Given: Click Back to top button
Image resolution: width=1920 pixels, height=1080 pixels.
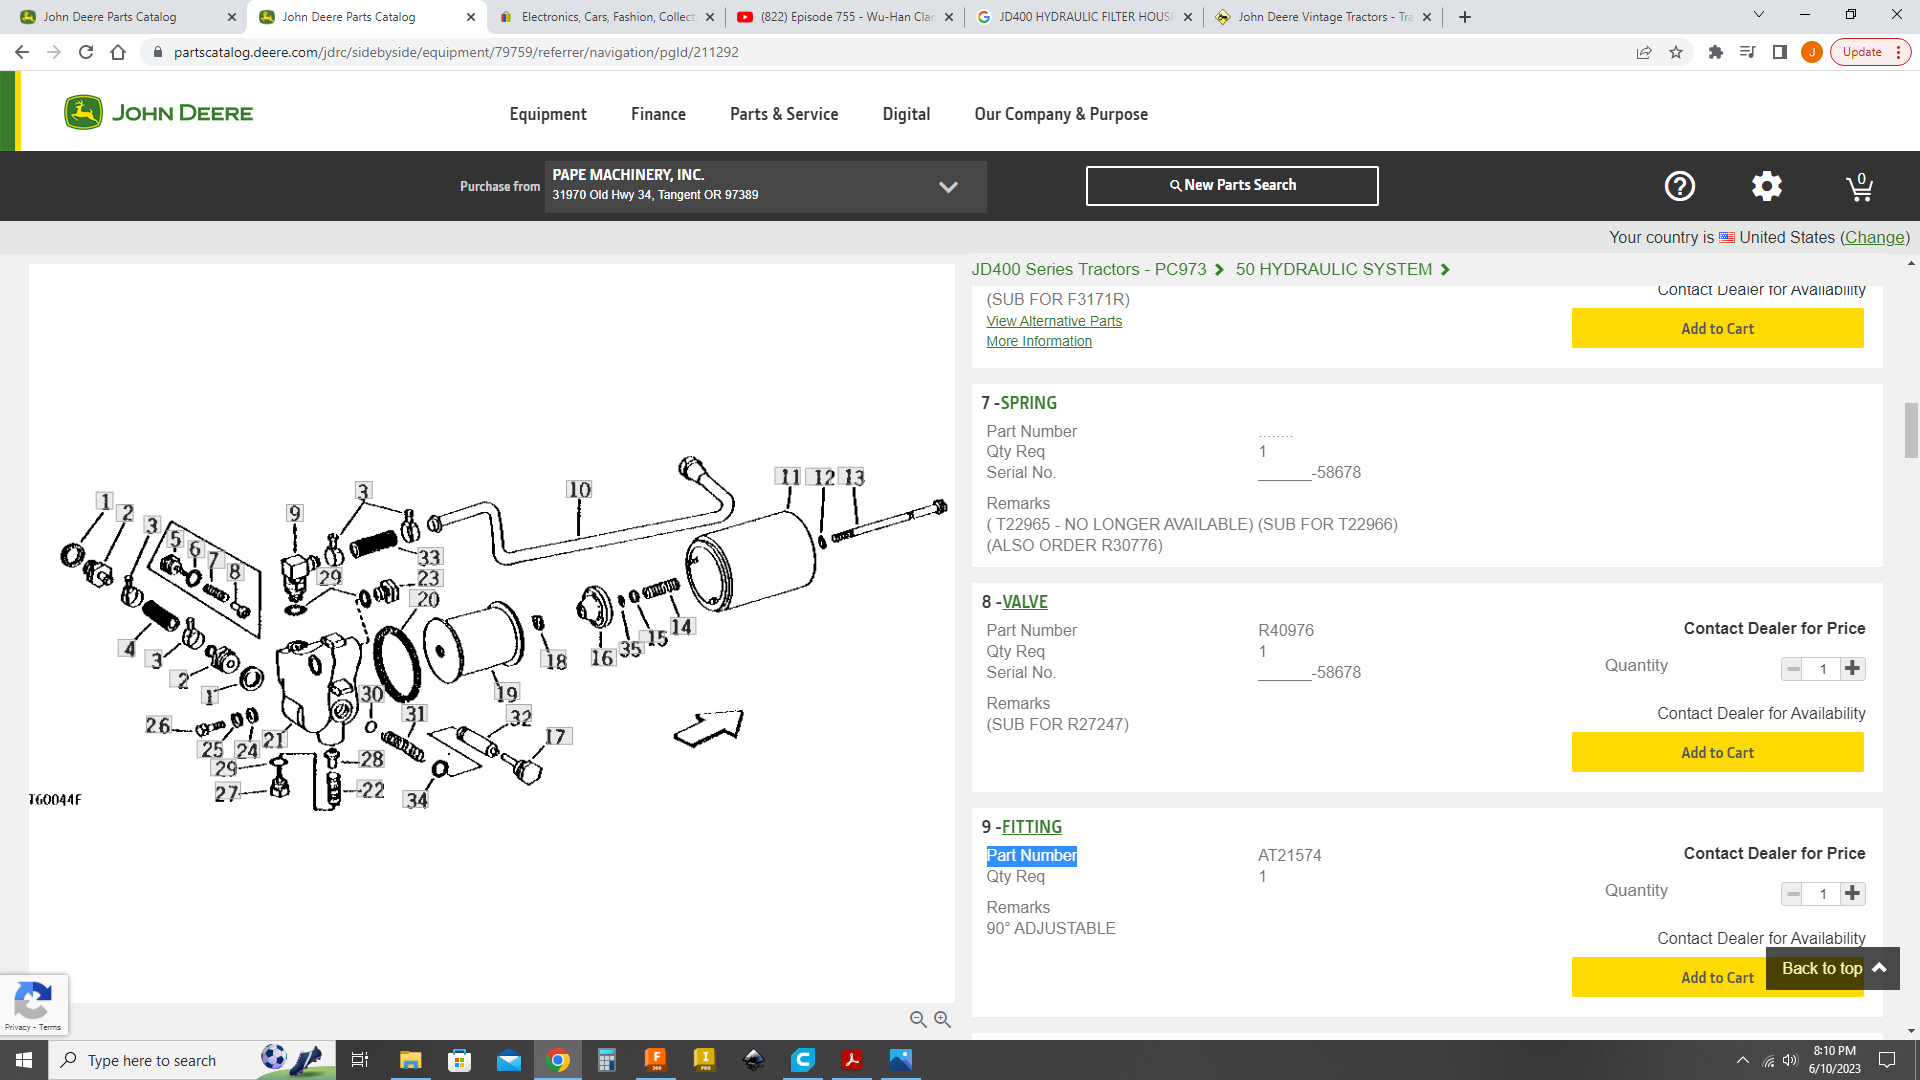Looking at the screenshot, I should point(1832,969).
